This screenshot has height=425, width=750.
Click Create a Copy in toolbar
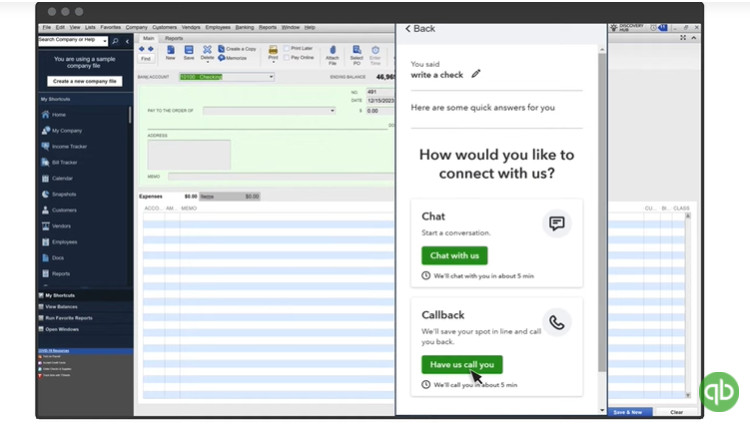click(237, 49)
